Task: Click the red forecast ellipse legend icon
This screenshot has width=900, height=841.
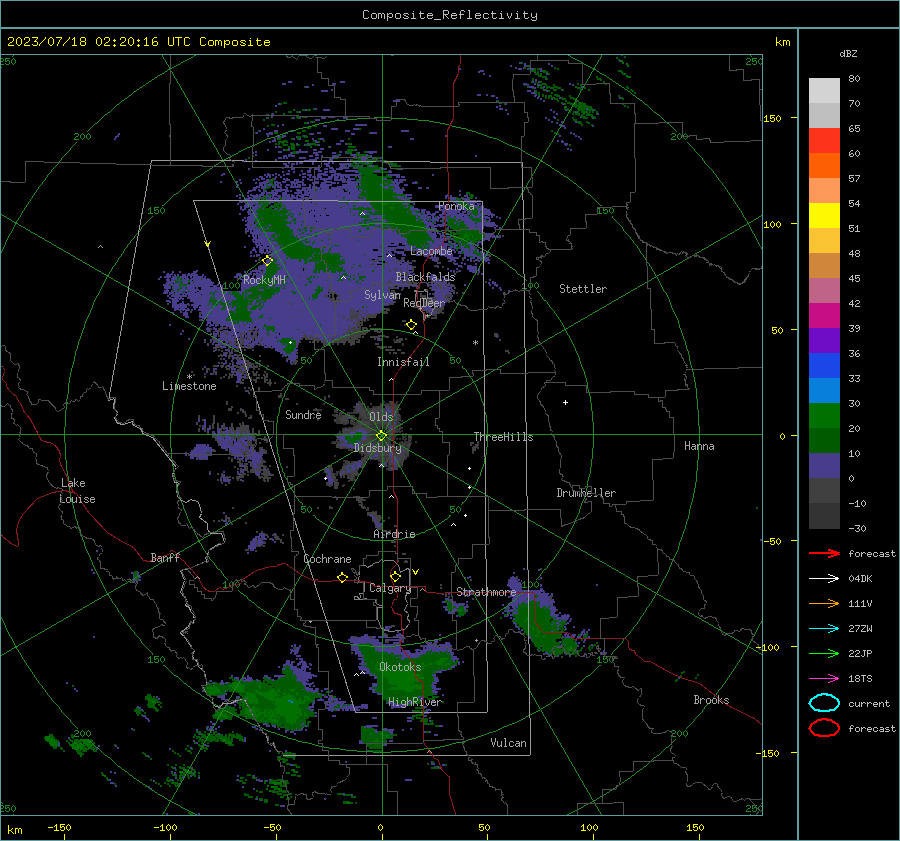Action: 824,728
